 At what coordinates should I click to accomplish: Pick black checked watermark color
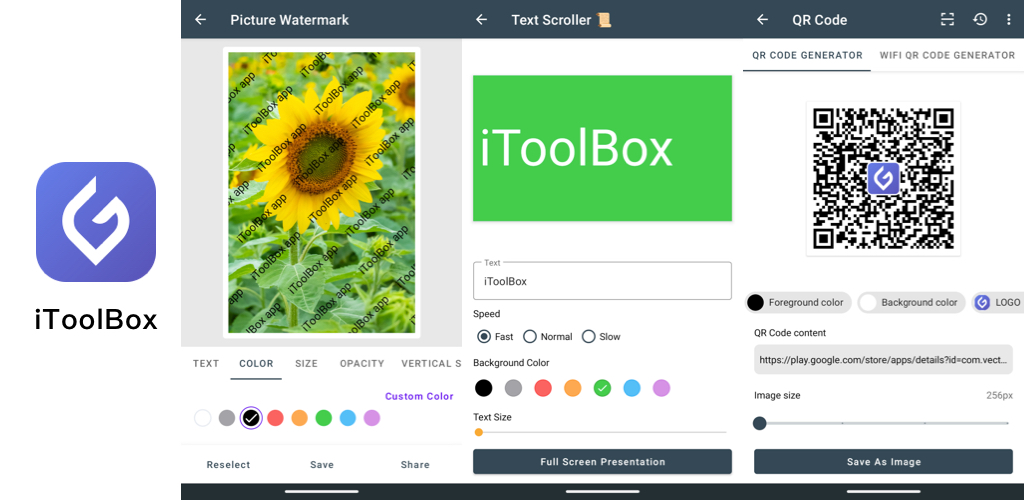(251, 418)
